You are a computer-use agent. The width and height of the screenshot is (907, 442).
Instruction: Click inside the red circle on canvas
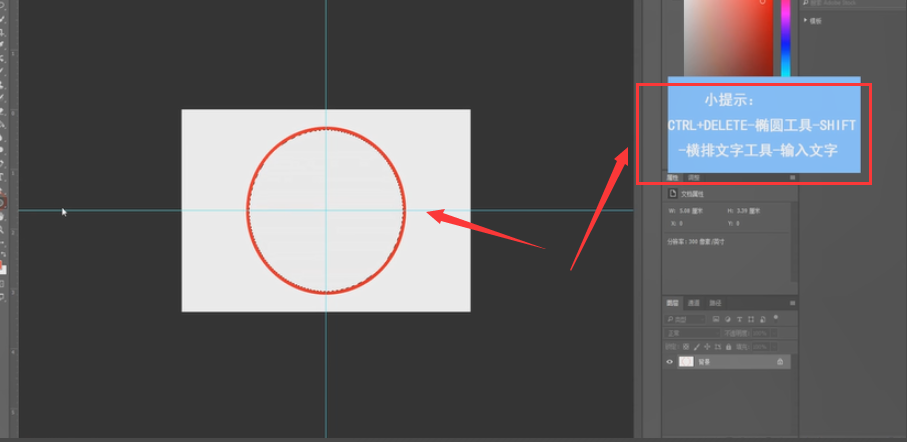click(x=327, y=211)
